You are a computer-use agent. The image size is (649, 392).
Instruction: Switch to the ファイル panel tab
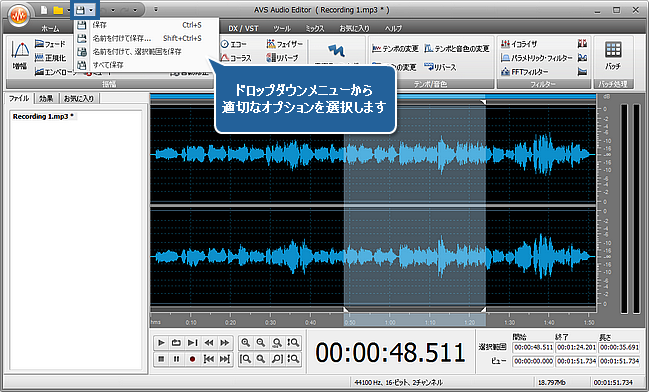[19, 98]
